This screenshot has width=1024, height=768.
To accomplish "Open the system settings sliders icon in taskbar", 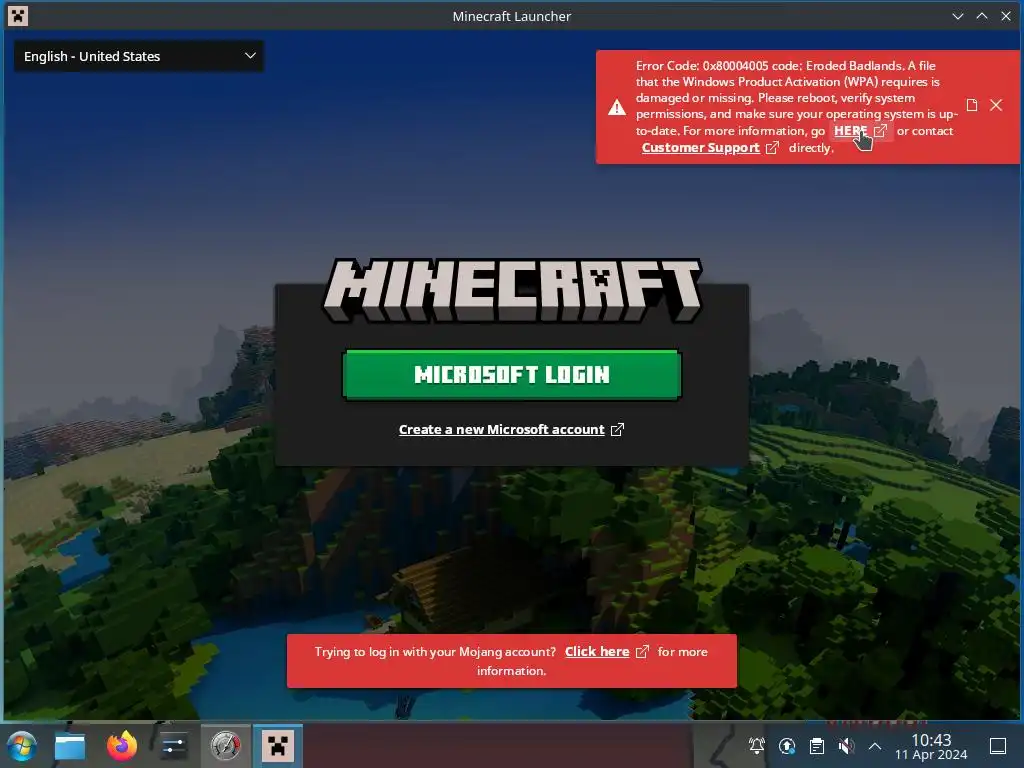I will click(174, 746).
